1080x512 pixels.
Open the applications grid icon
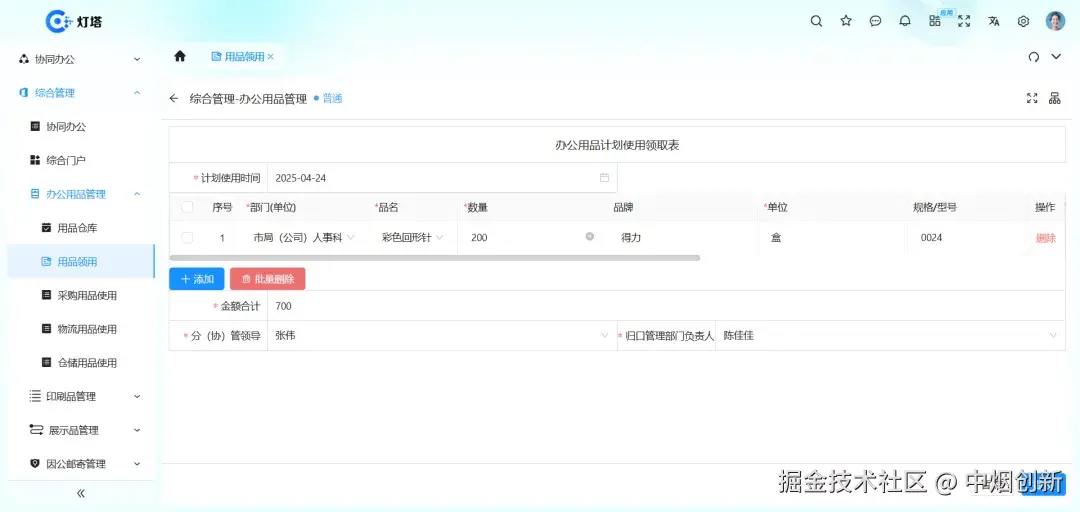click(935, 21)
